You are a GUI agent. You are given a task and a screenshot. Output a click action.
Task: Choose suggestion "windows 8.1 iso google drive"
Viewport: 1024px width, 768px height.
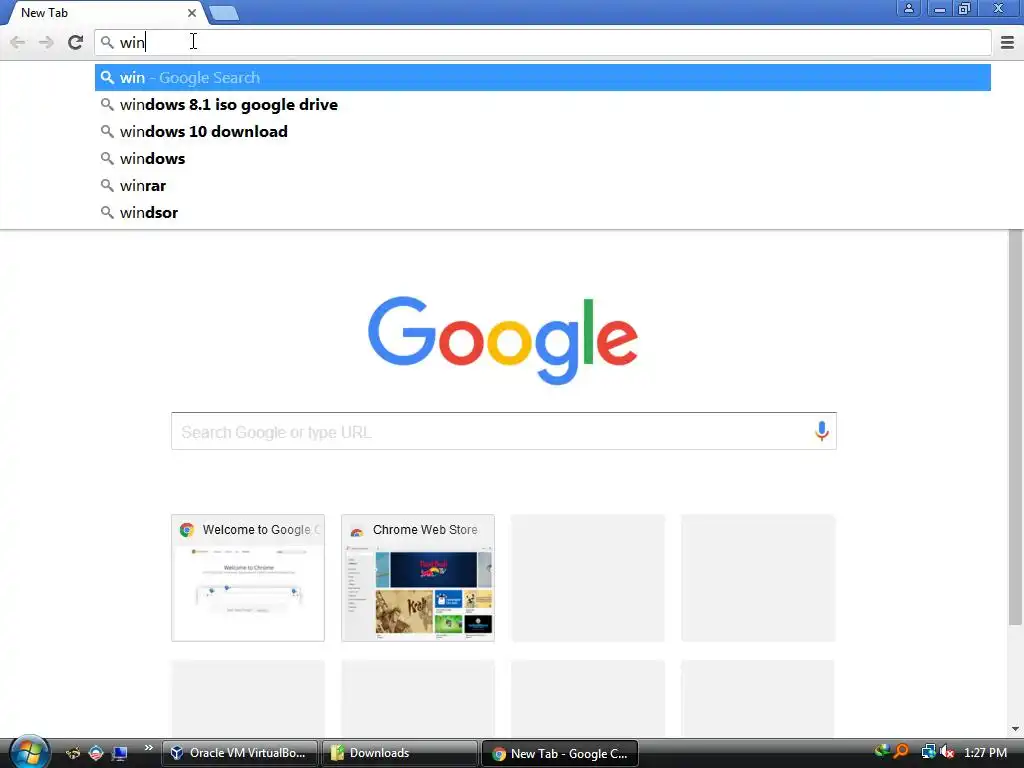pyautogui.click(x=543, y=104)
